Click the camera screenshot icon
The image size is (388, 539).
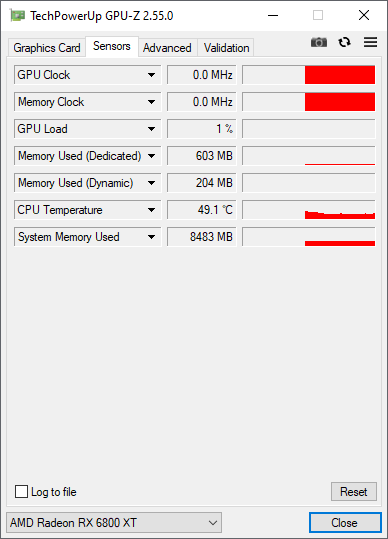point(319,42)
